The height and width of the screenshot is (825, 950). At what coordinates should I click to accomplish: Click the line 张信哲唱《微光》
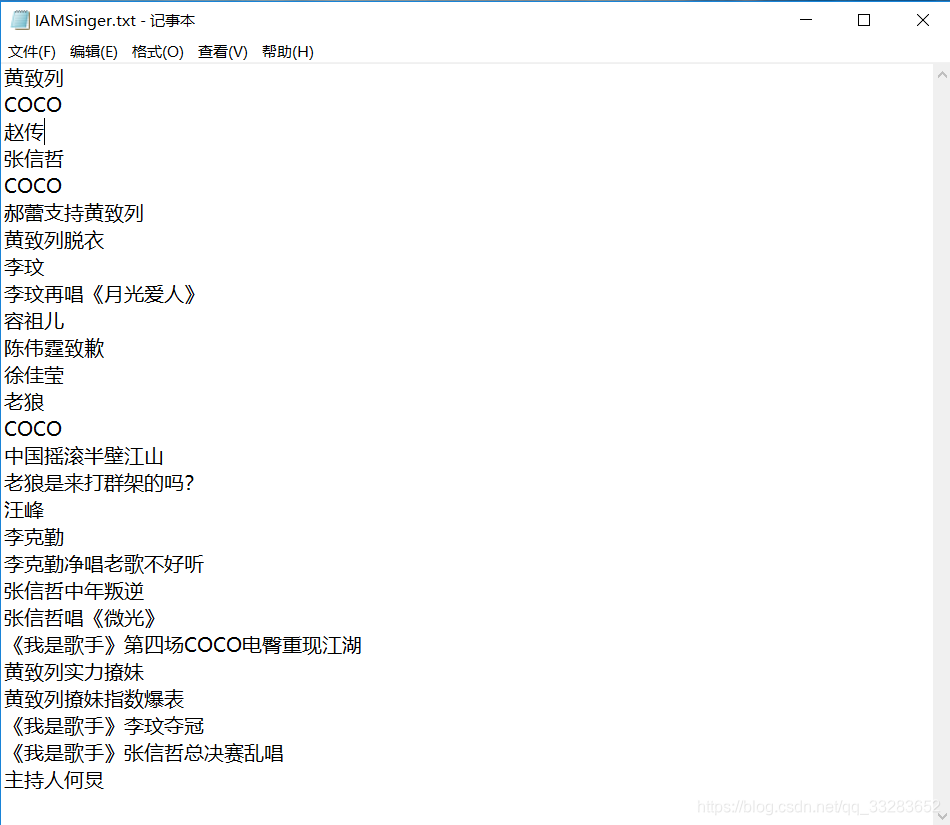tap(80, 618)
